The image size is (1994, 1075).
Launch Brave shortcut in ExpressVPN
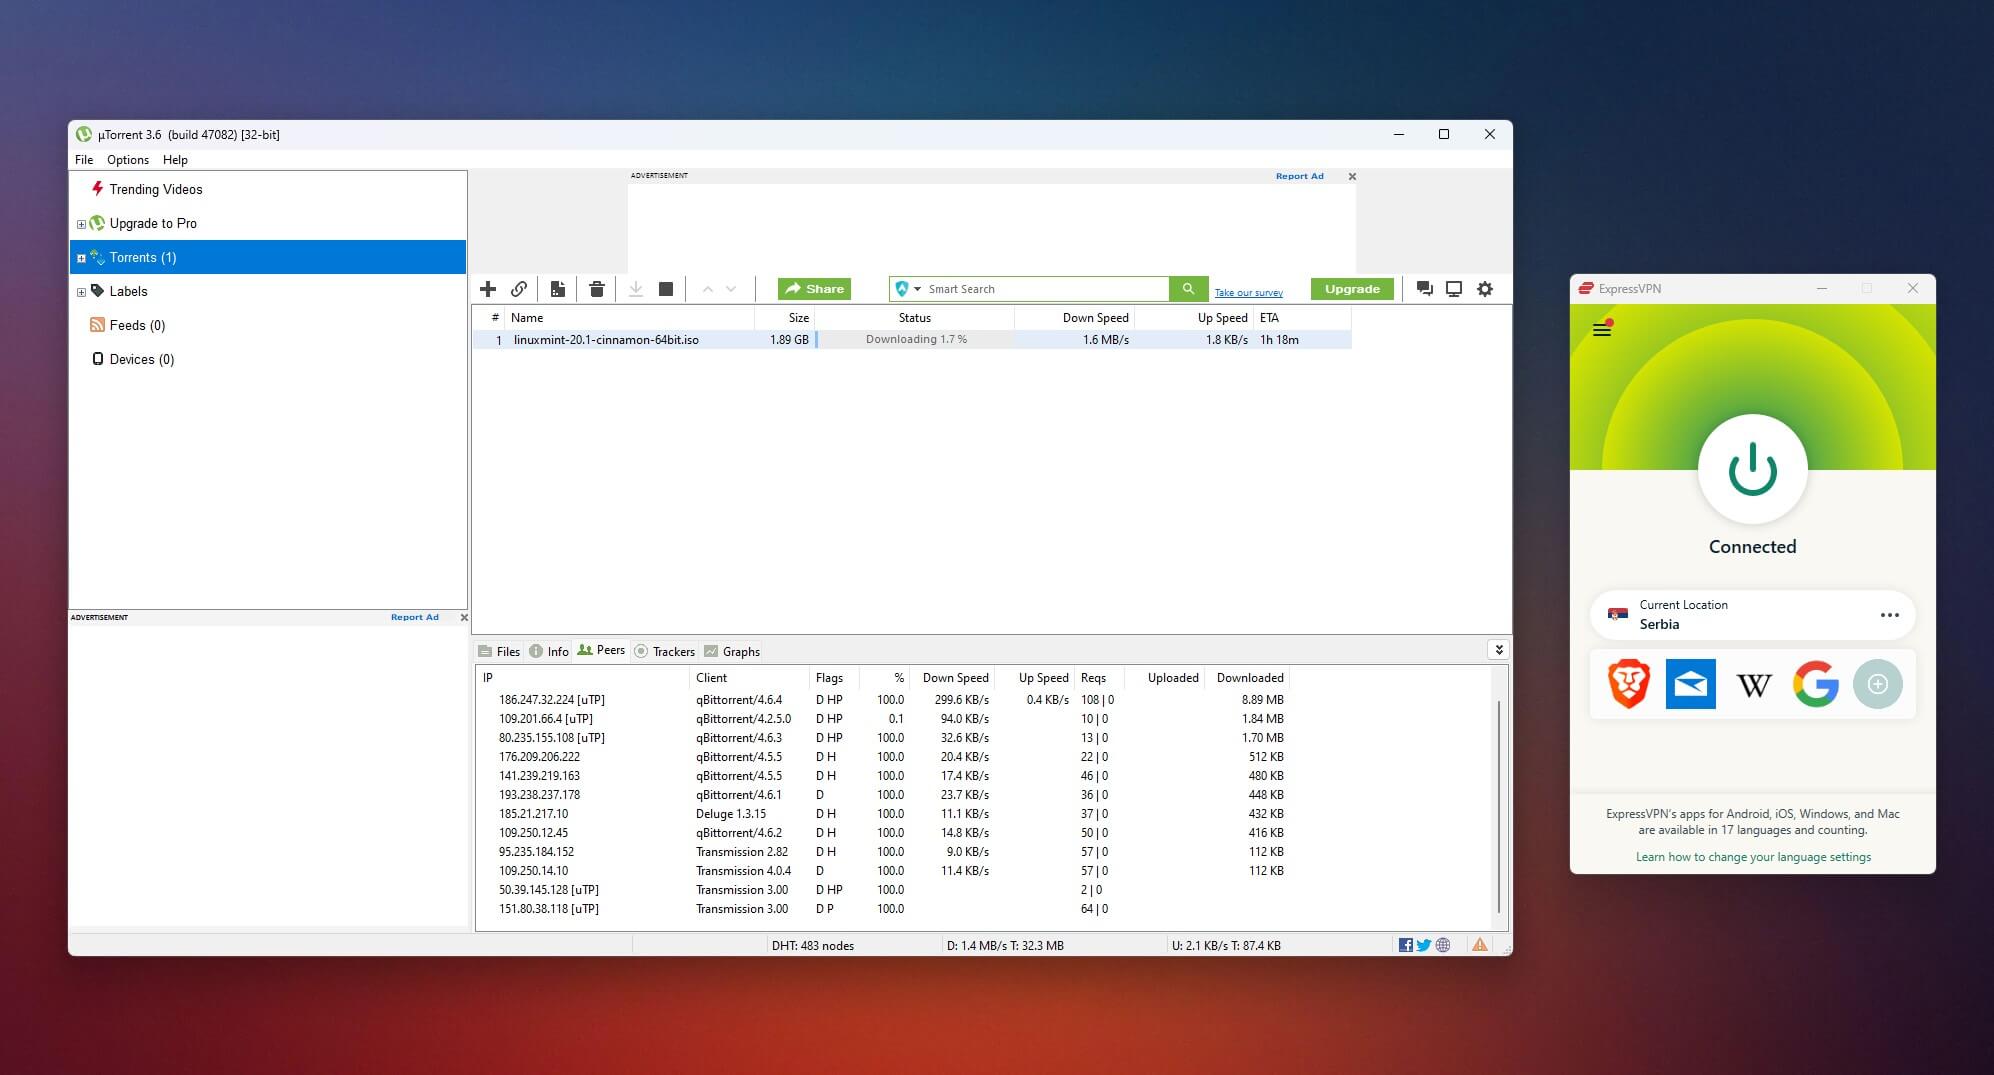(1628, 684)
